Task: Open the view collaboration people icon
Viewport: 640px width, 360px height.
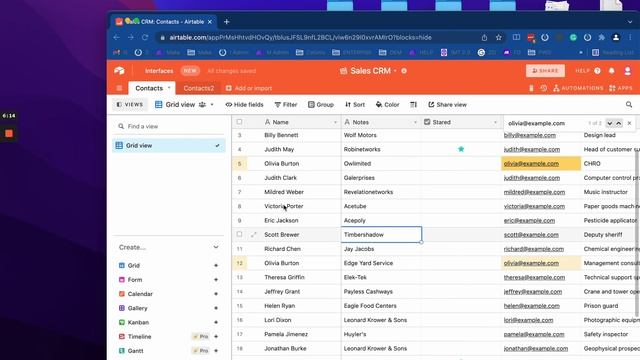Action: click(x=202, y=105)
